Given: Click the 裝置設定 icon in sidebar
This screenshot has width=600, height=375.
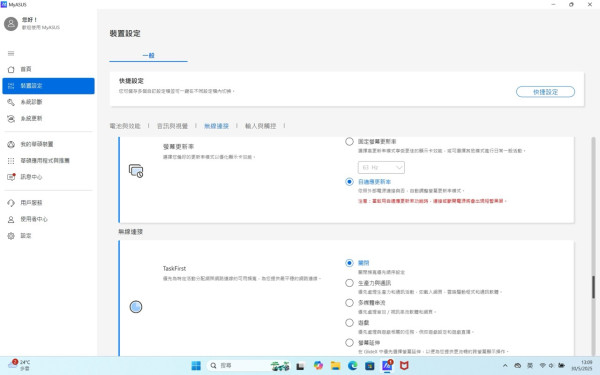Looking at the screenshot, I should click(11, 86).
